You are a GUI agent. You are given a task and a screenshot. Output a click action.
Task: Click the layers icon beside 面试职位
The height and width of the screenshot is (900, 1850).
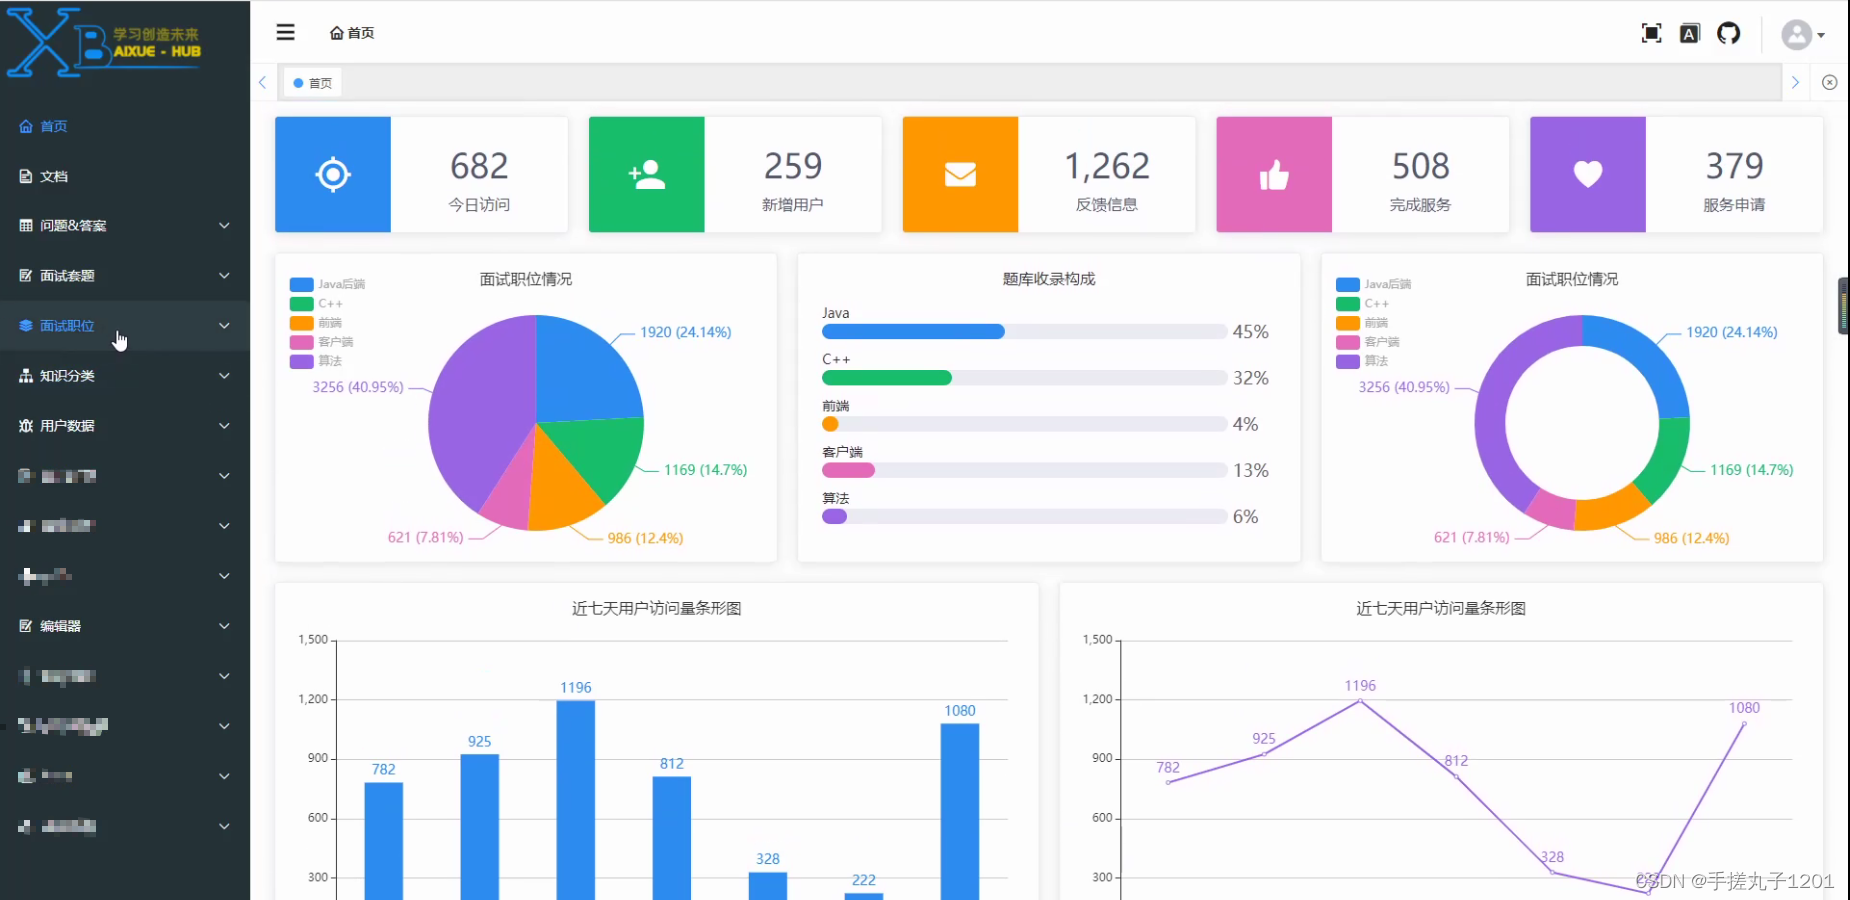pos(26,326)
